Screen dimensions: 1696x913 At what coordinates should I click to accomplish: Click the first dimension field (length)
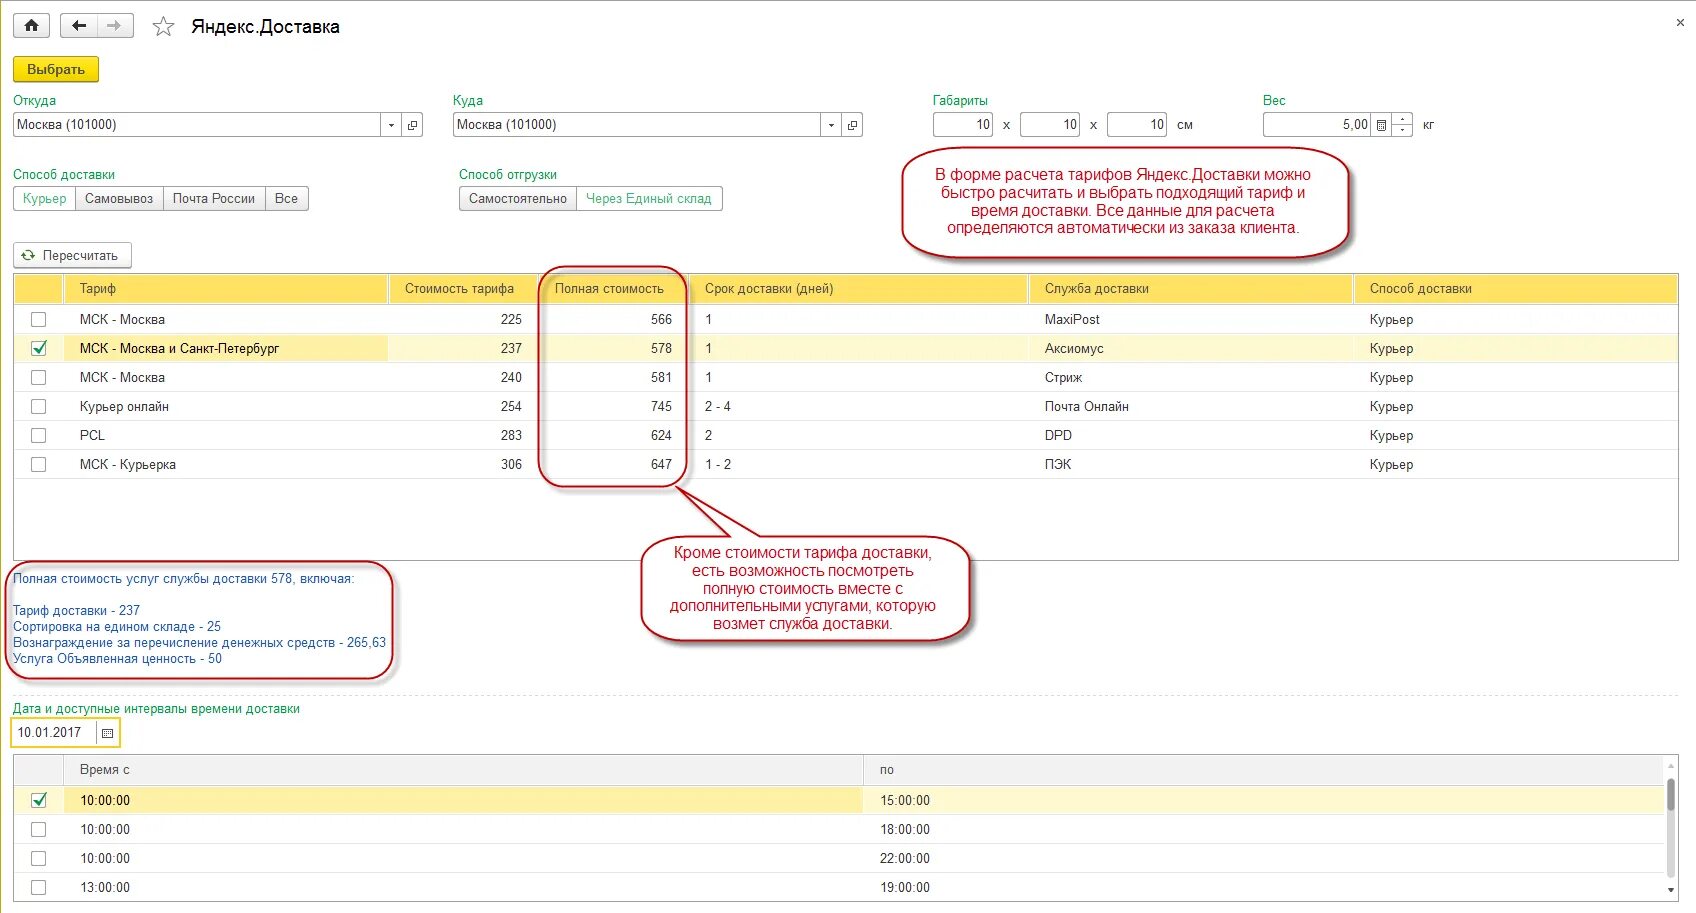[963, 125]
